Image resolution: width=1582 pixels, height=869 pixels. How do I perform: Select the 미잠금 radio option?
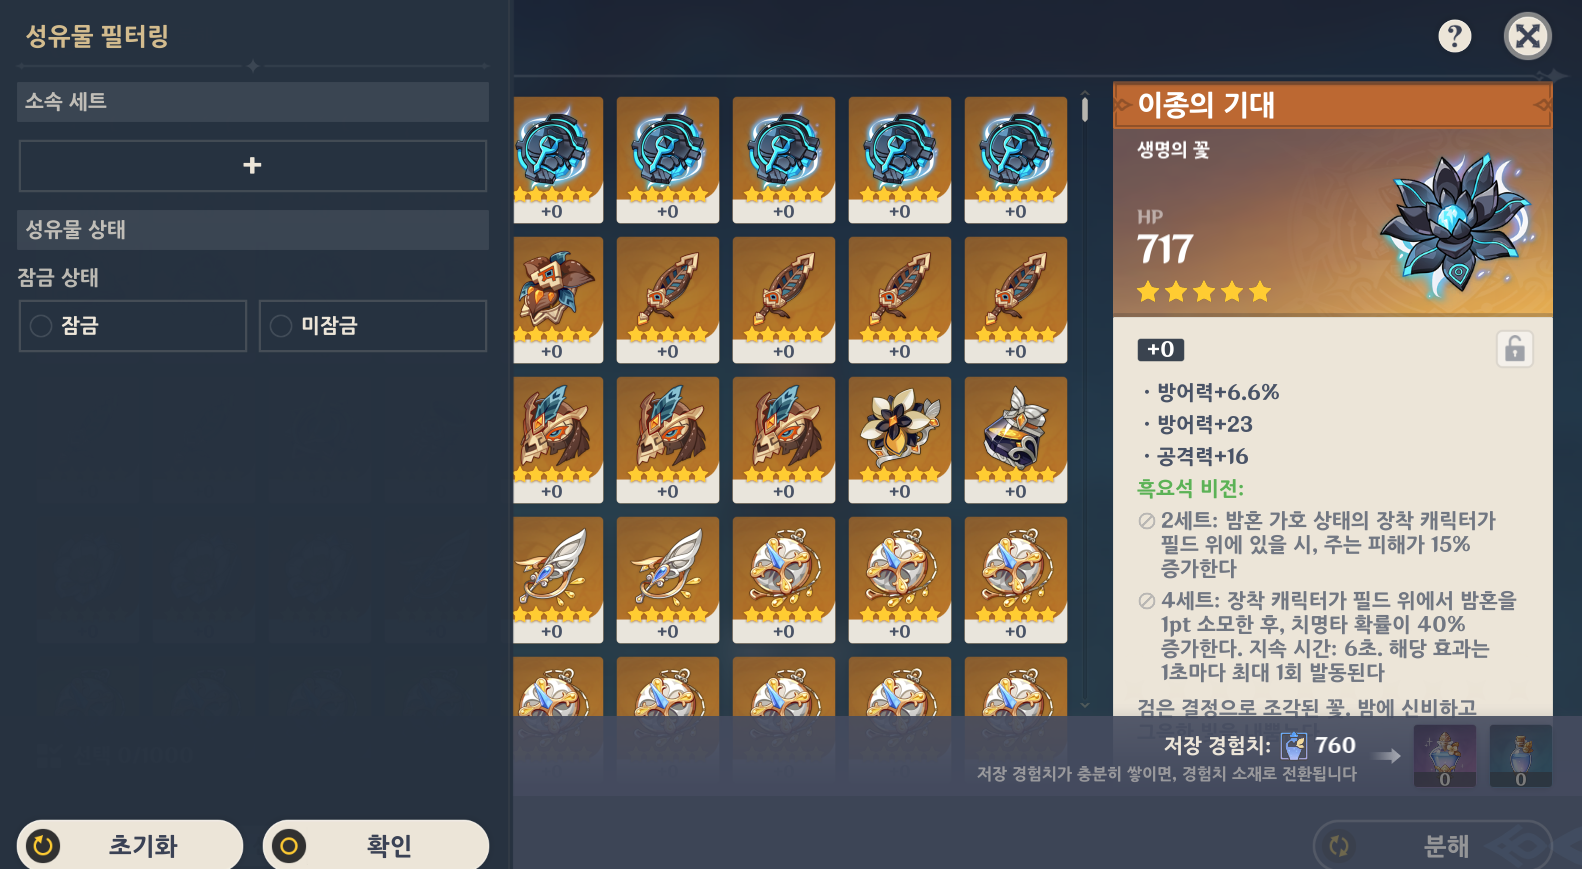tap(373, 326)
